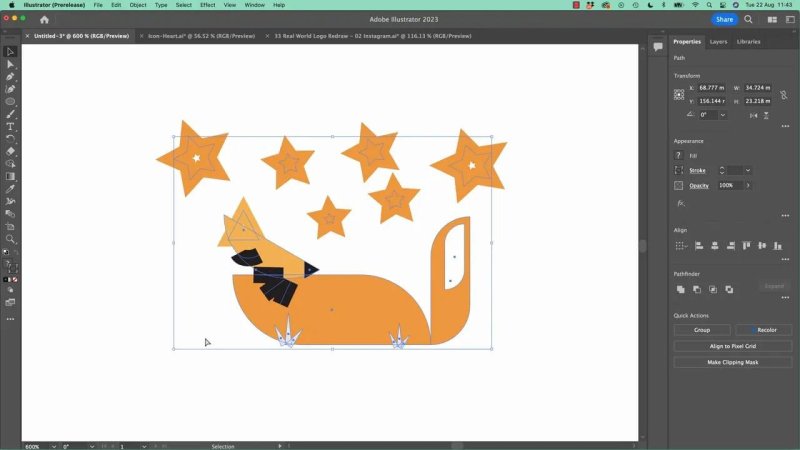Viewport: 800px width, 450px height.
Task: Switch to None color mode
Action: coord(15,280)
